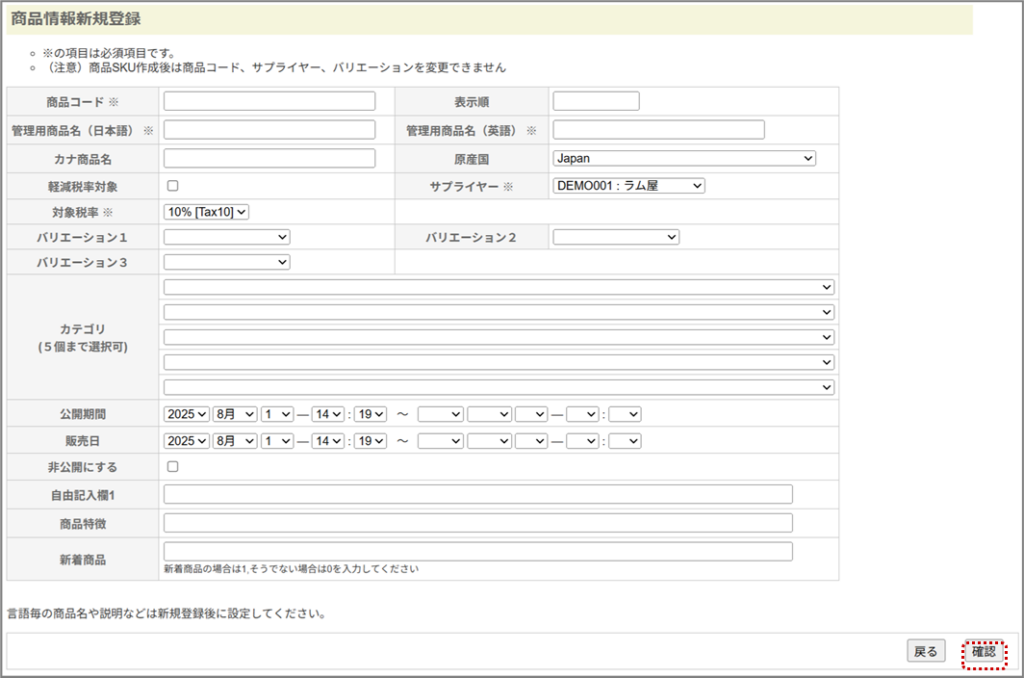Click the 商品コード input field
This screenshot has width=1024, height=678.
[x=269, y=101]
